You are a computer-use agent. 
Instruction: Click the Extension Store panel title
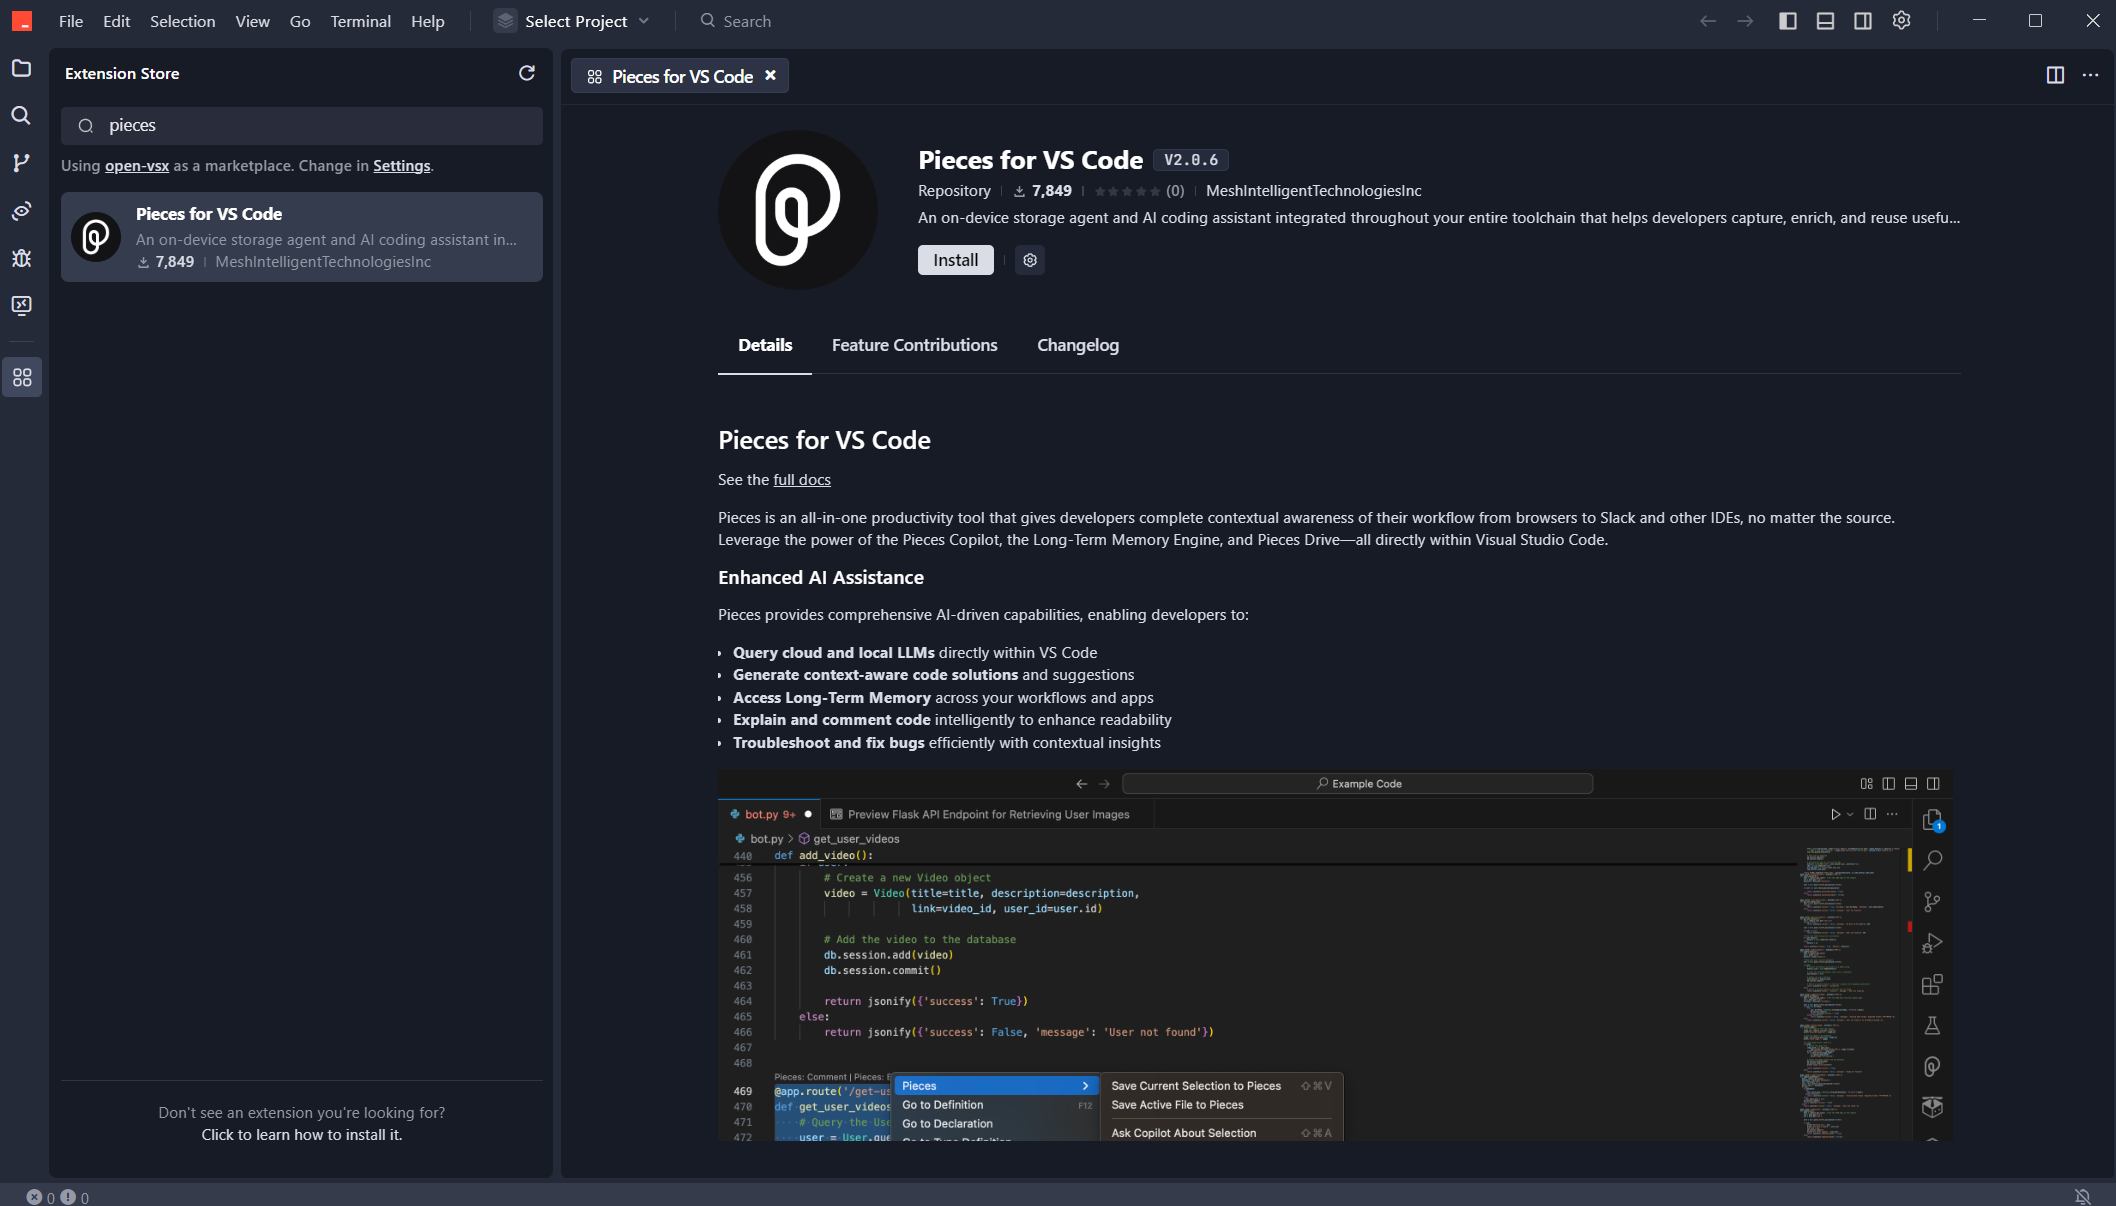pos(122,74)
